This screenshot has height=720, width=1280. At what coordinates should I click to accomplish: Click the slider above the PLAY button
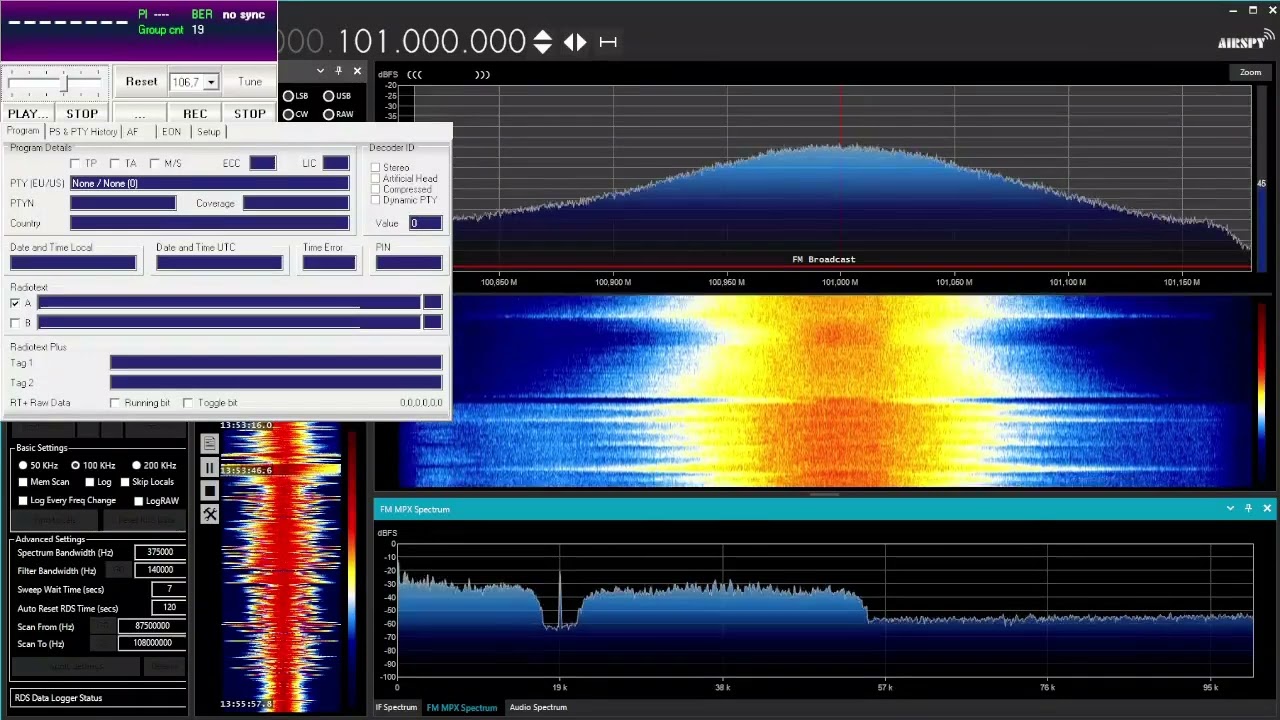pyautogui.click(x=55, y=82)
